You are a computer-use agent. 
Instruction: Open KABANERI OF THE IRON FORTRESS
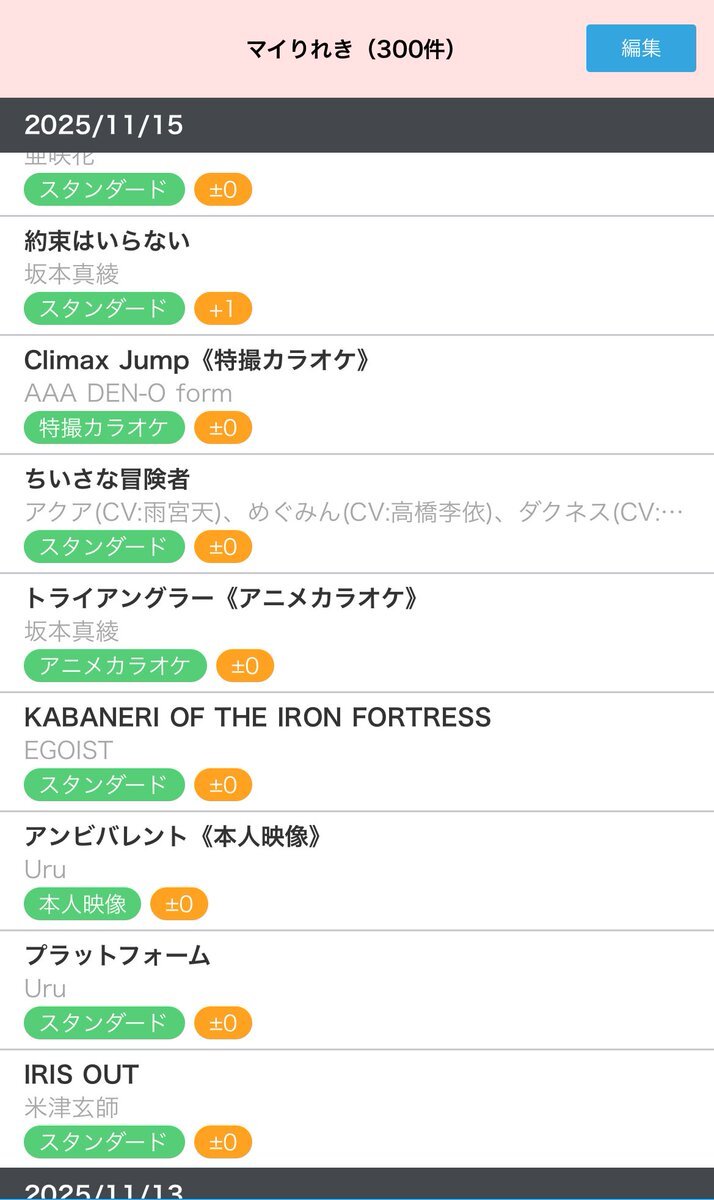point(257,717)
